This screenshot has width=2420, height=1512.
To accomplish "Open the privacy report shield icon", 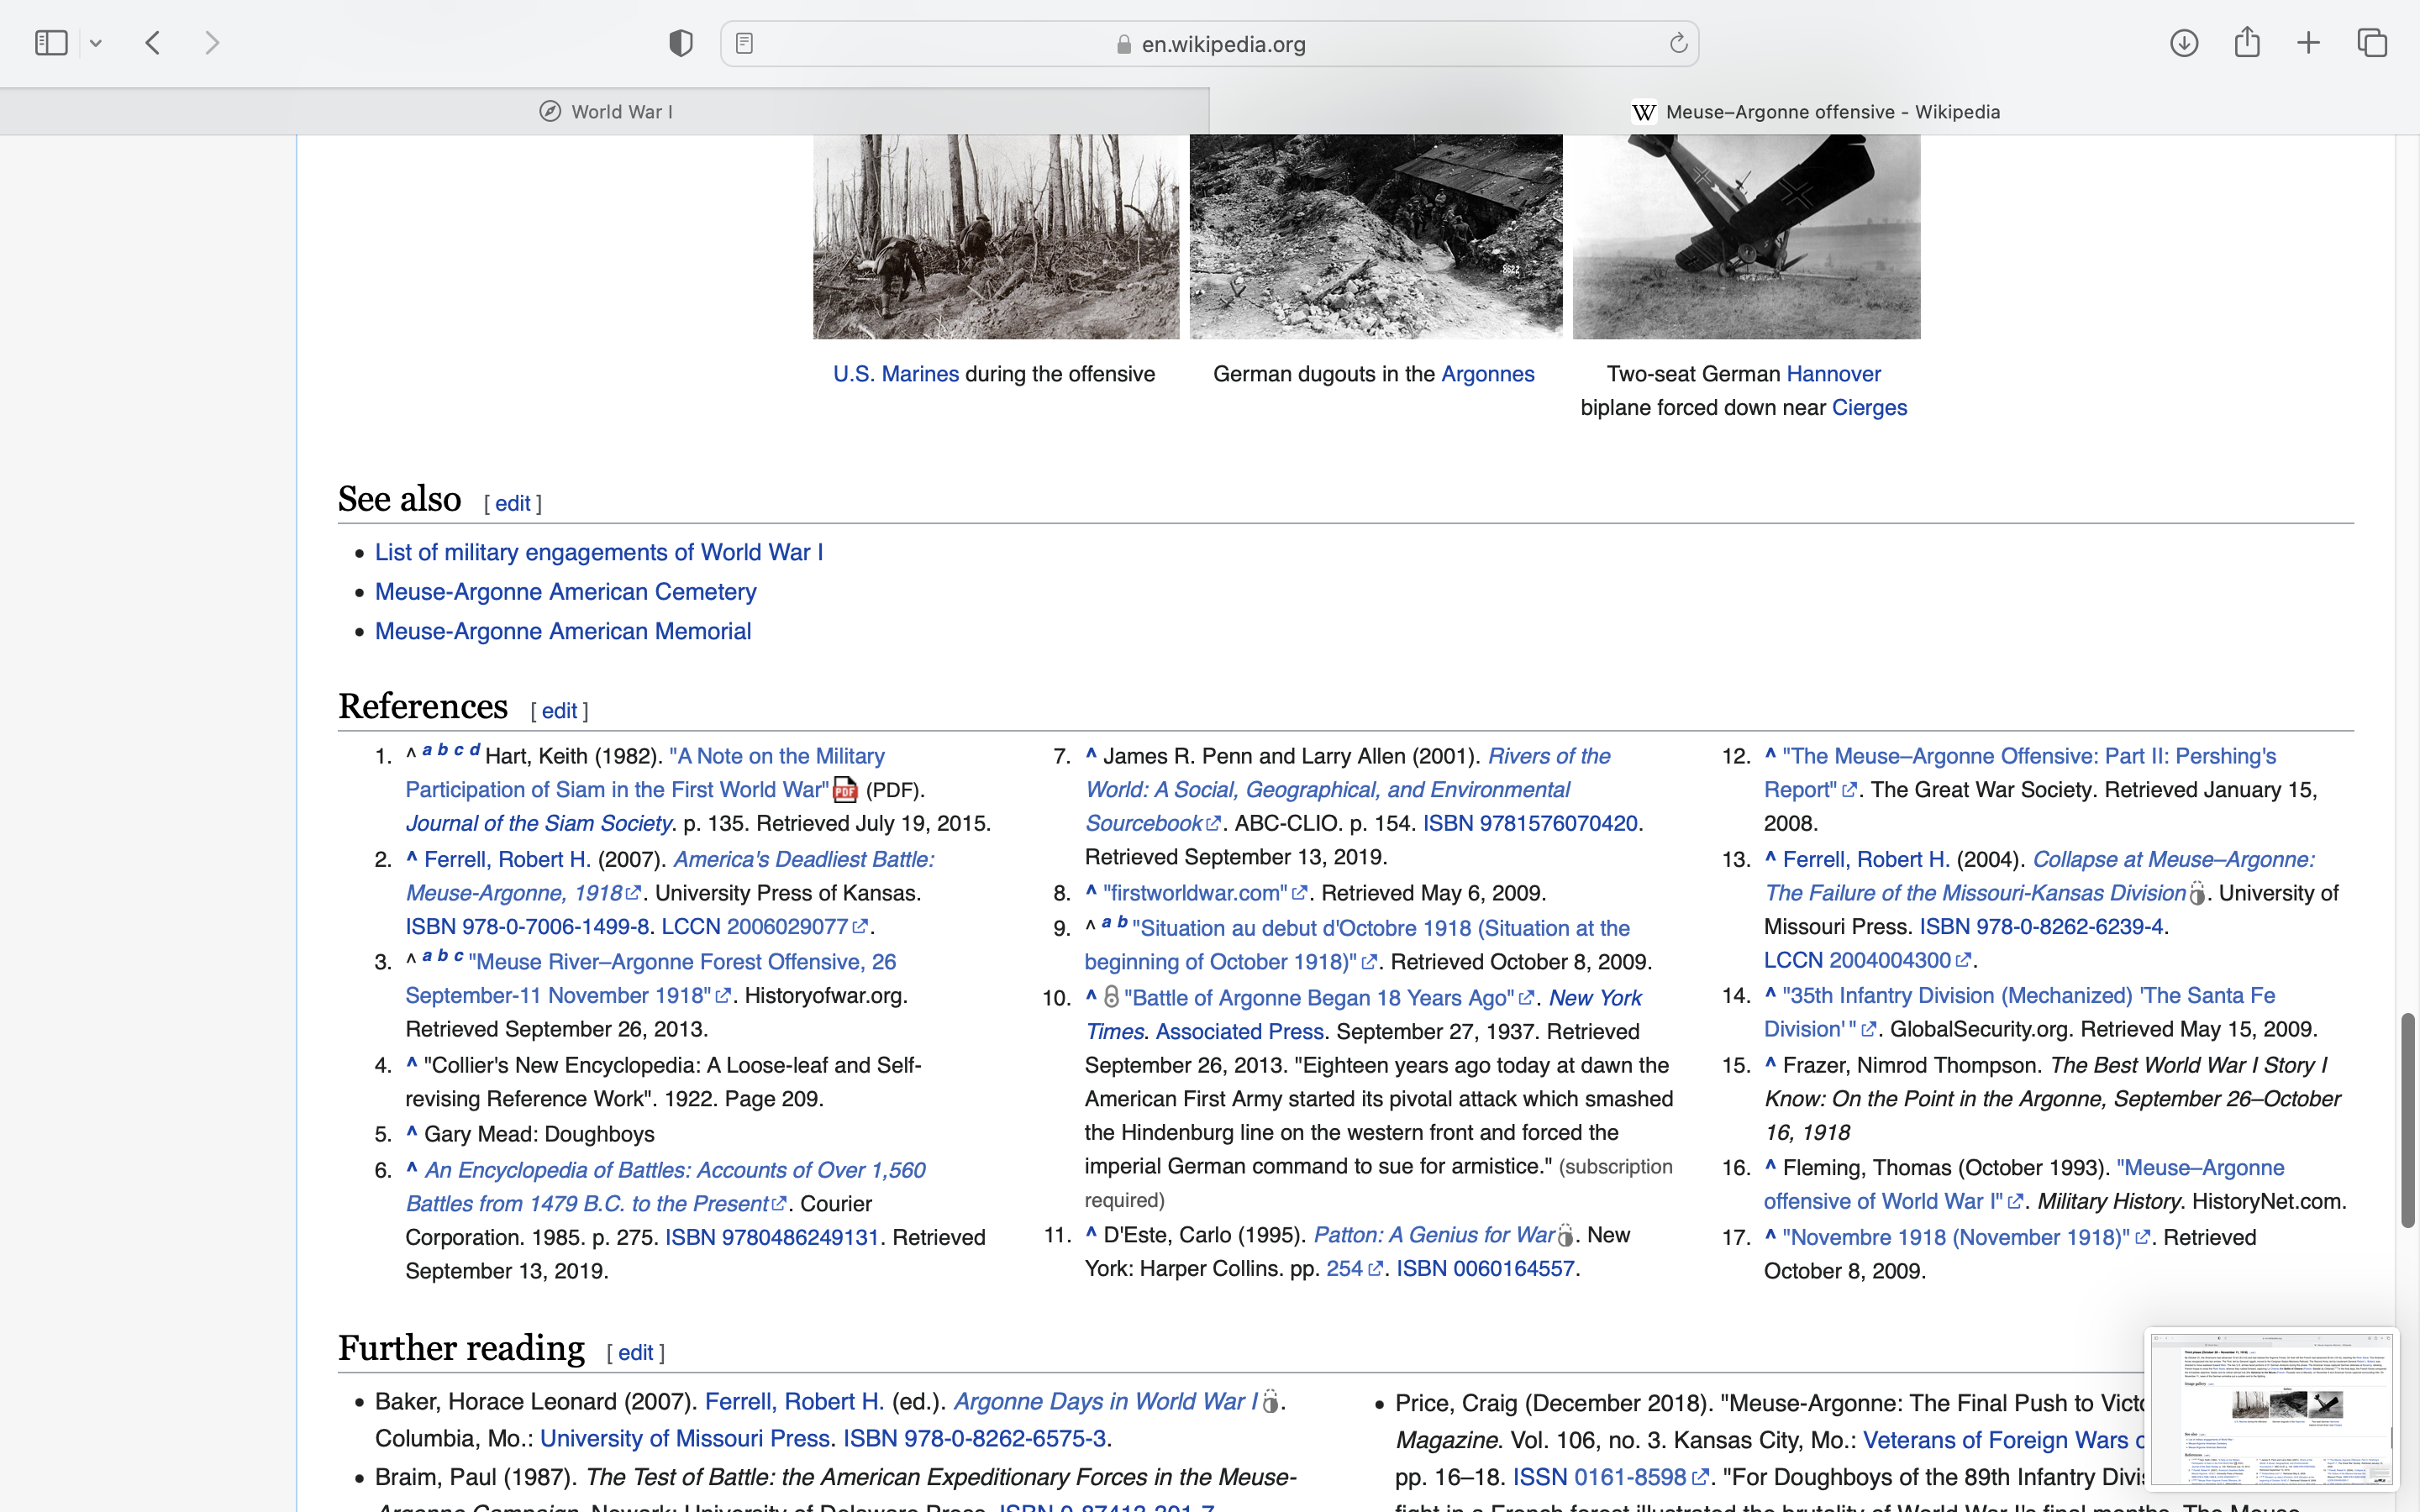I will [x=681, y=43].
